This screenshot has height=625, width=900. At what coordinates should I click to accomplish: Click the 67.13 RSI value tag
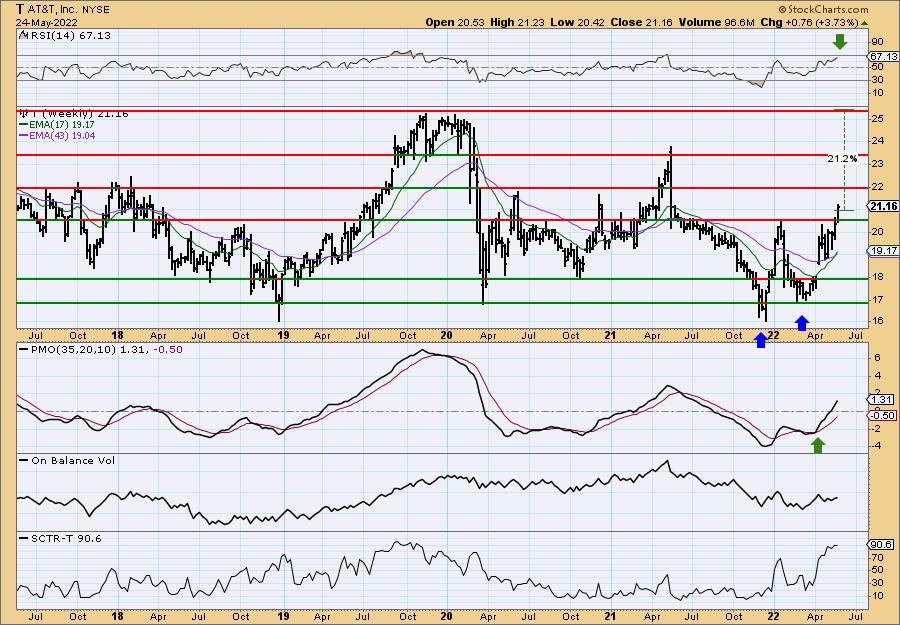pyautogui.click(x=883, y=56)
